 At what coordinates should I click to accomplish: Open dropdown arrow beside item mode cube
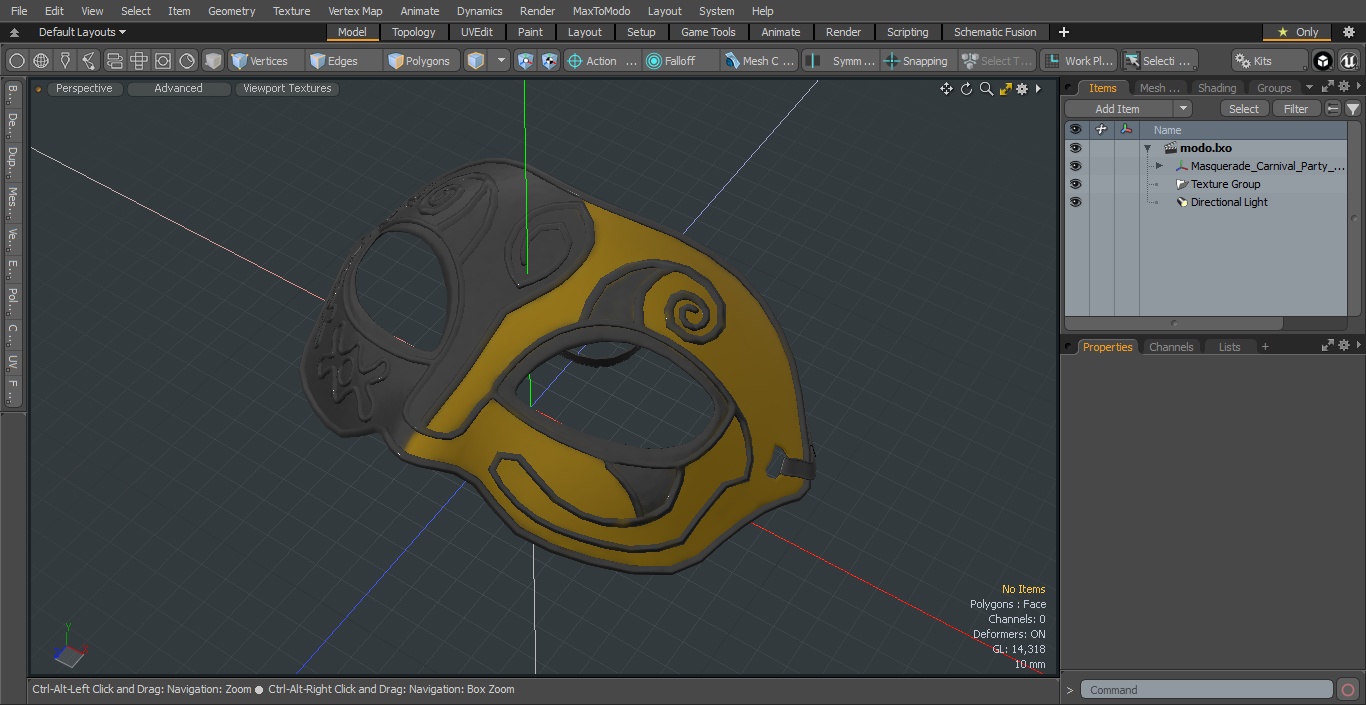click(501, 61)
